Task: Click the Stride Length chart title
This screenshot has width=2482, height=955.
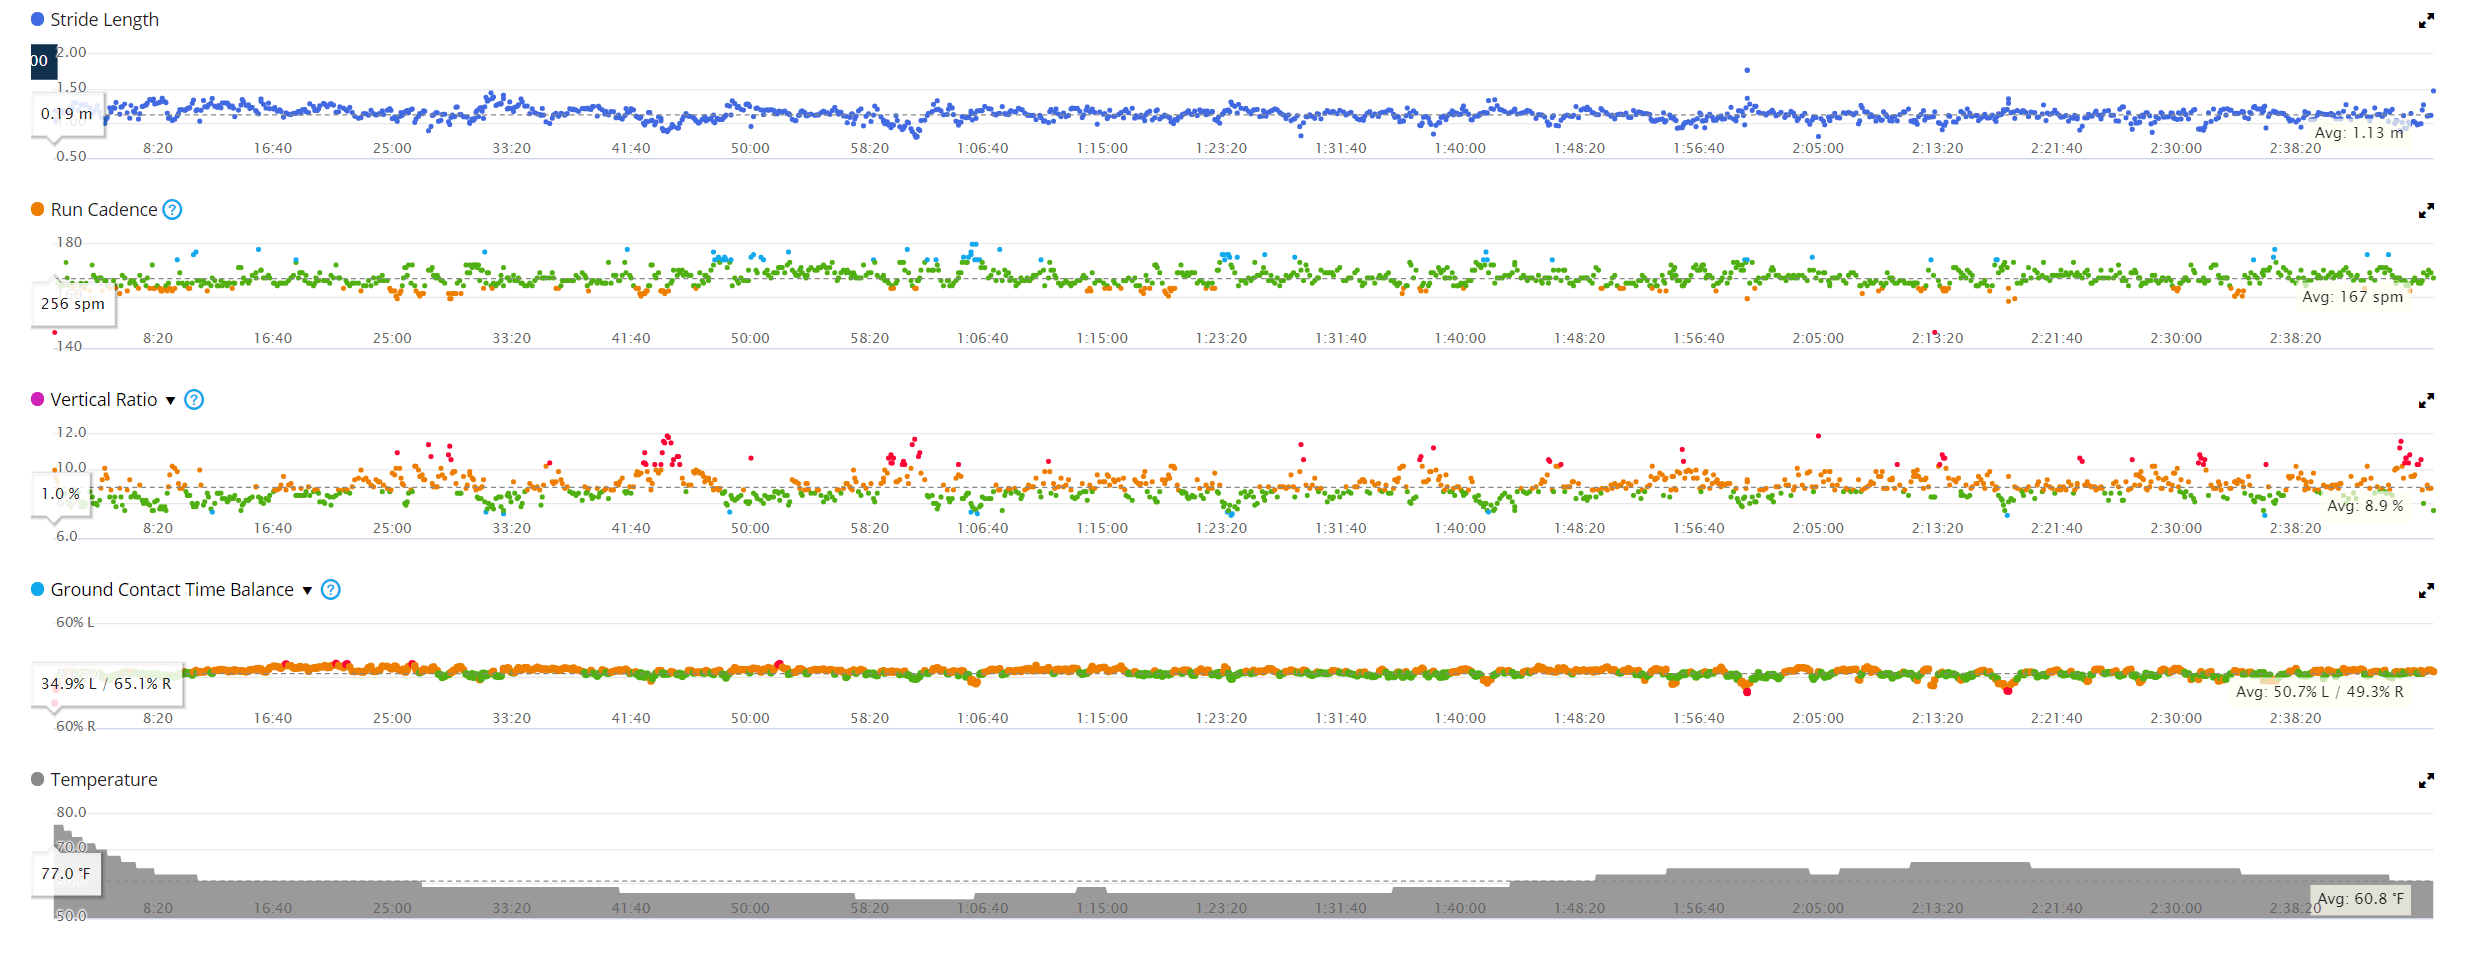Action: (104, 20)
